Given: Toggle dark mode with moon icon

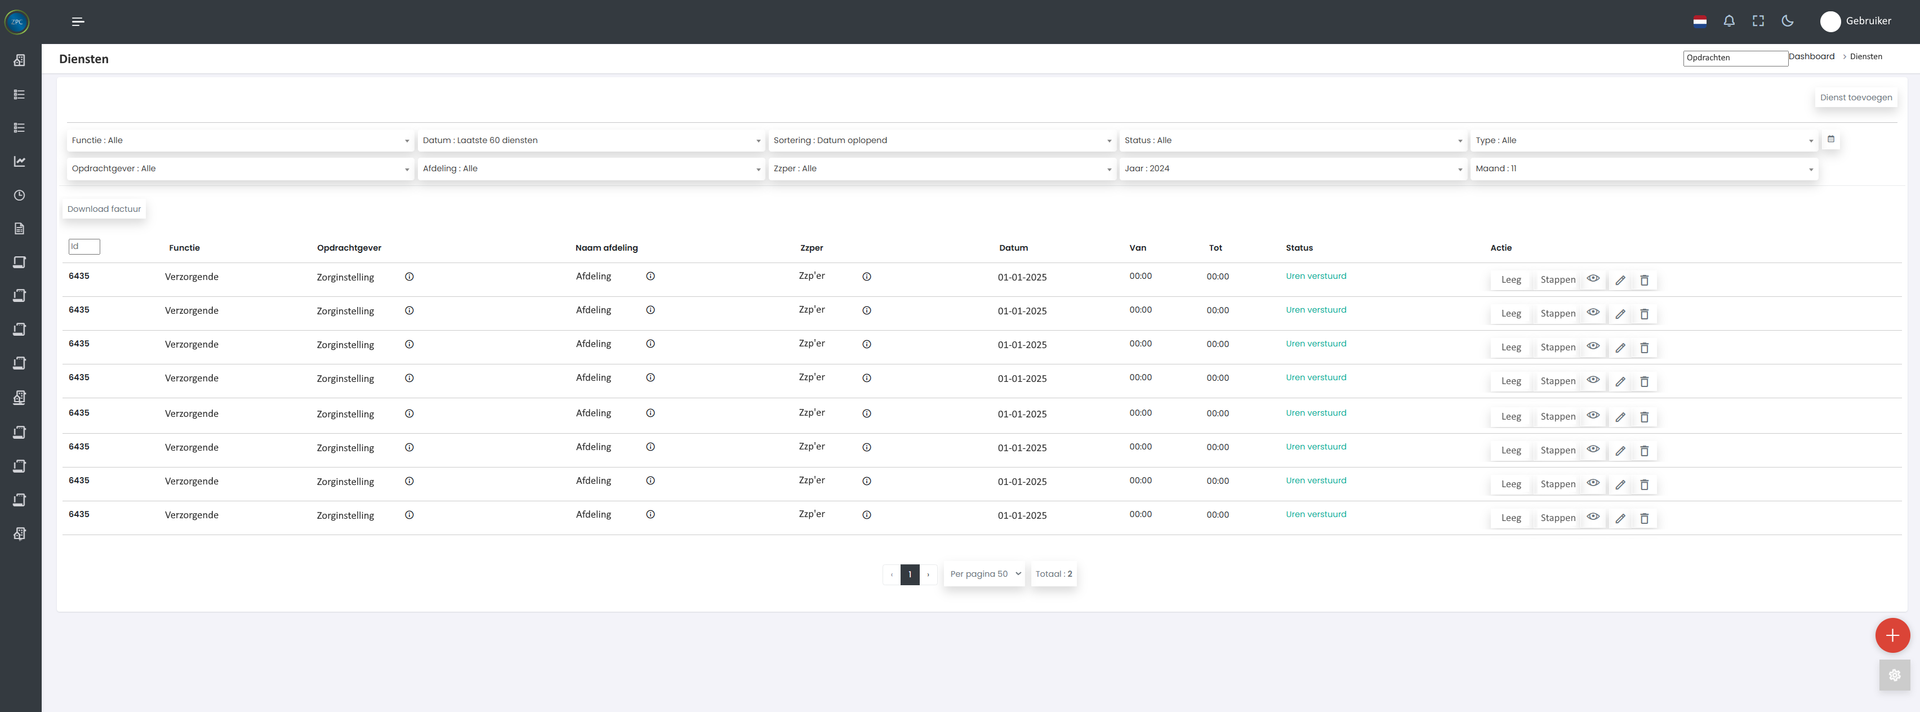Looking at the screenshot, I should tap(1788, 21).
